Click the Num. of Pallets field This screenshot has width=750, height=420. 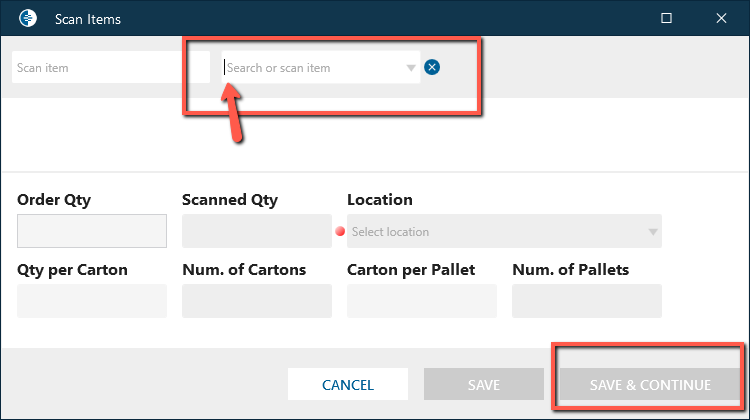(586, 301)
